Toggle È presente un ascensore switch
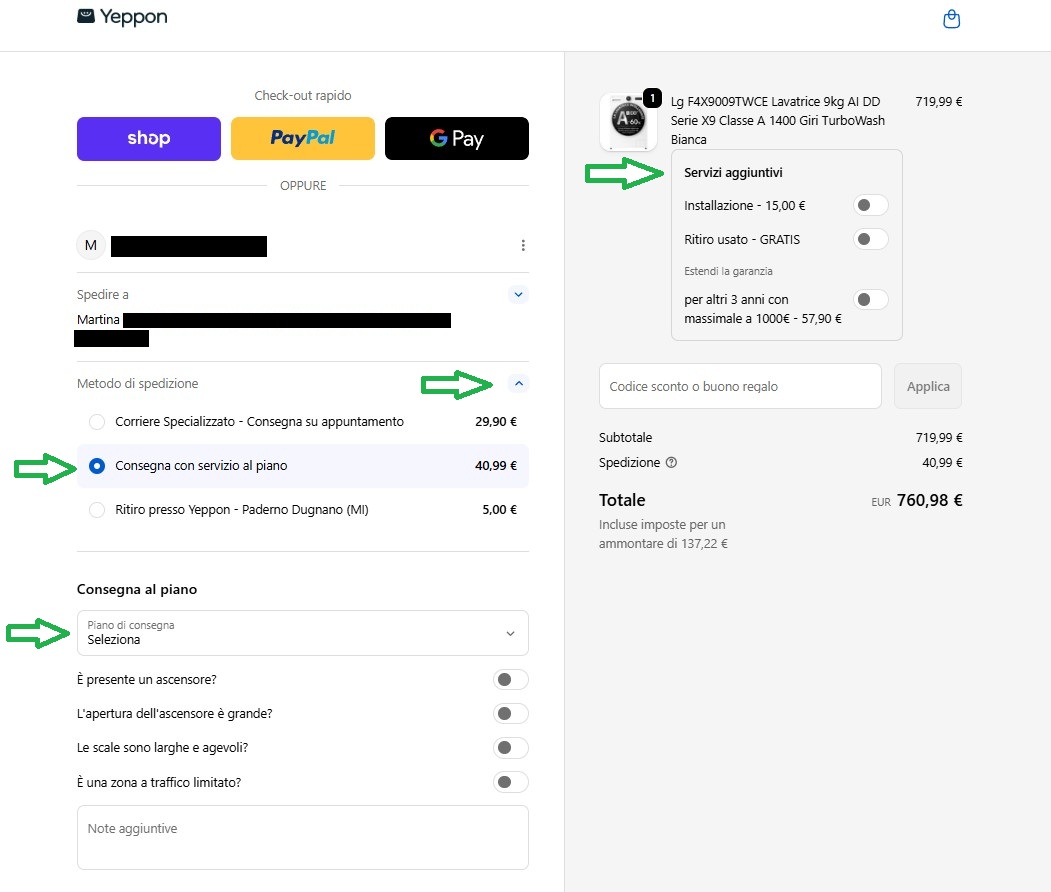This screenshot has width=1051, height=892. [510, 680]
